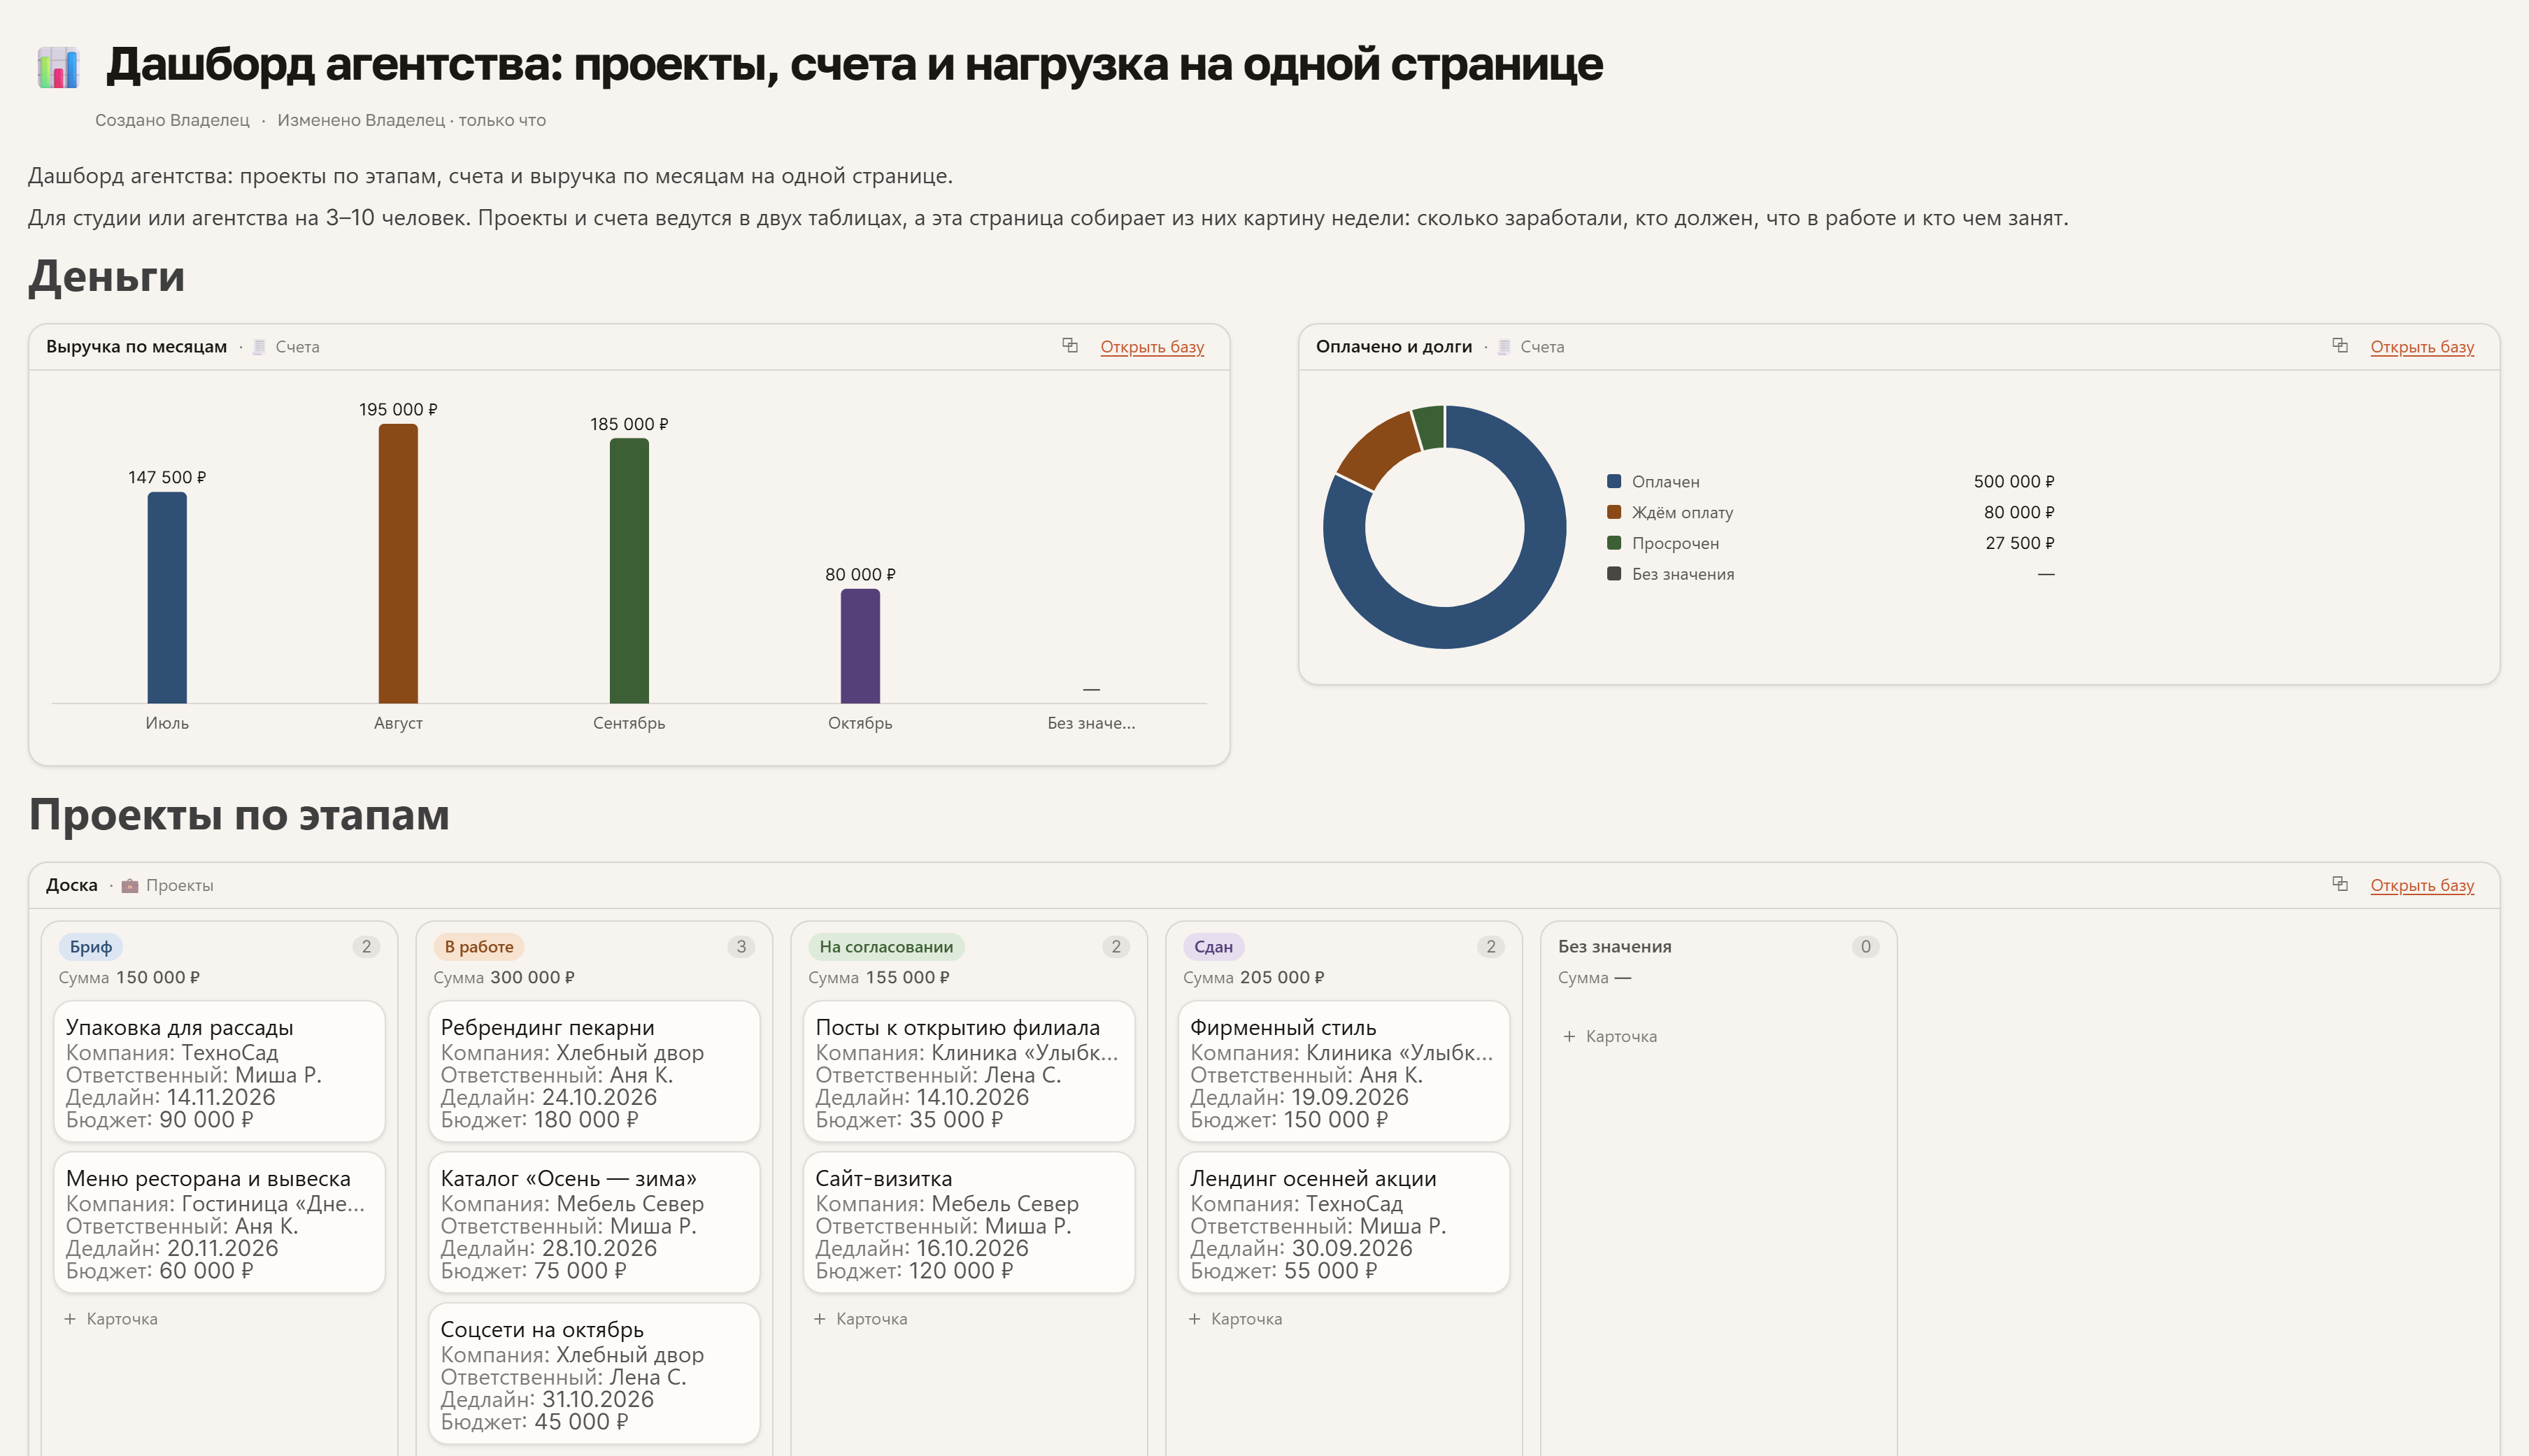The width and height of the screenshot is (2529, 1456).
Task: Open expand icon in Выручка по месяцам widget
Action: click(x=1070, y=345)
